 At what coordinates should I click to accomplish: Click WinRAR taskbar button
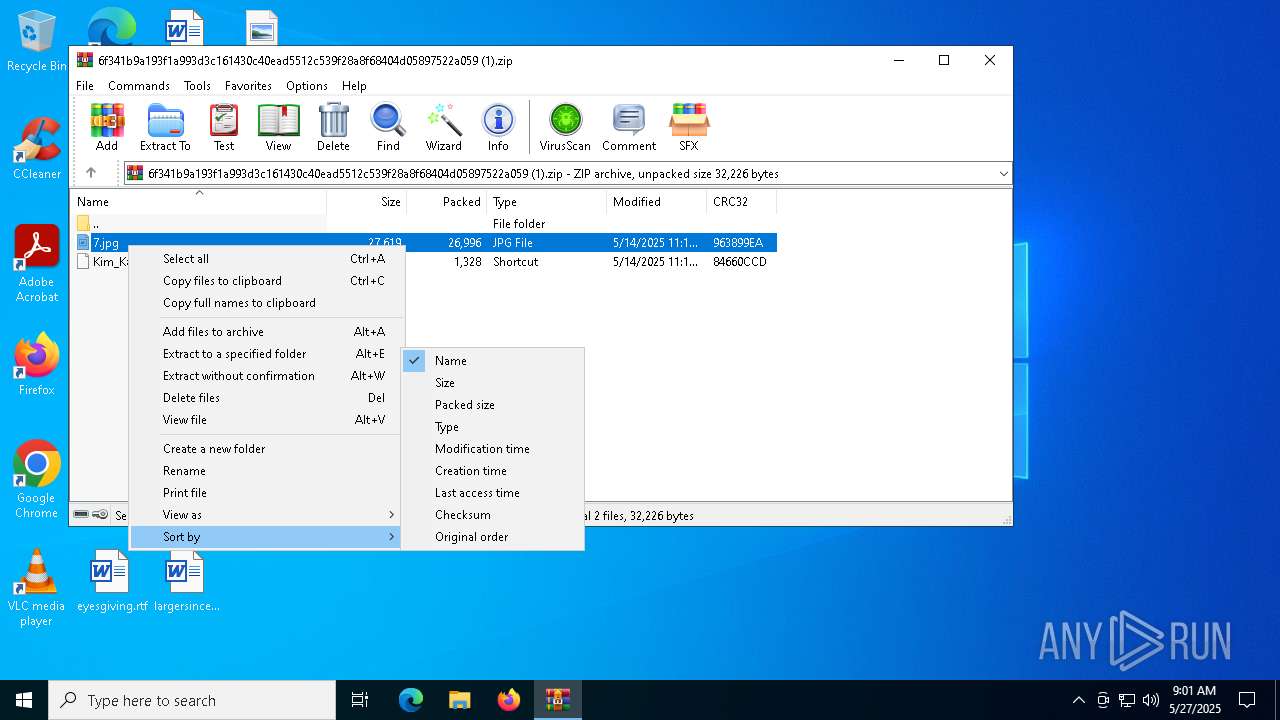[557, 700]
